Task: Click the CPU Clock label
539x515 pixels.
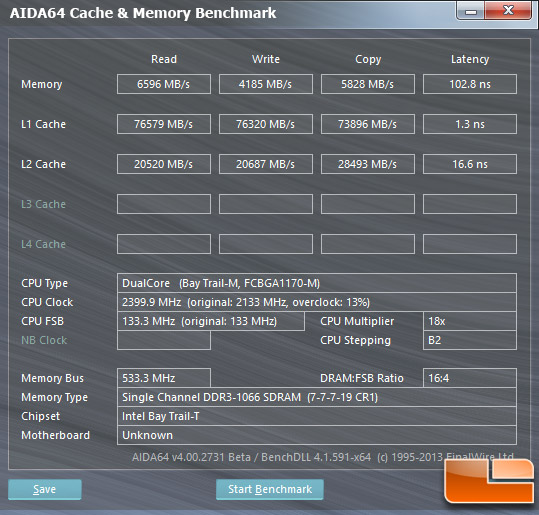Action: [x=47, y=302]
